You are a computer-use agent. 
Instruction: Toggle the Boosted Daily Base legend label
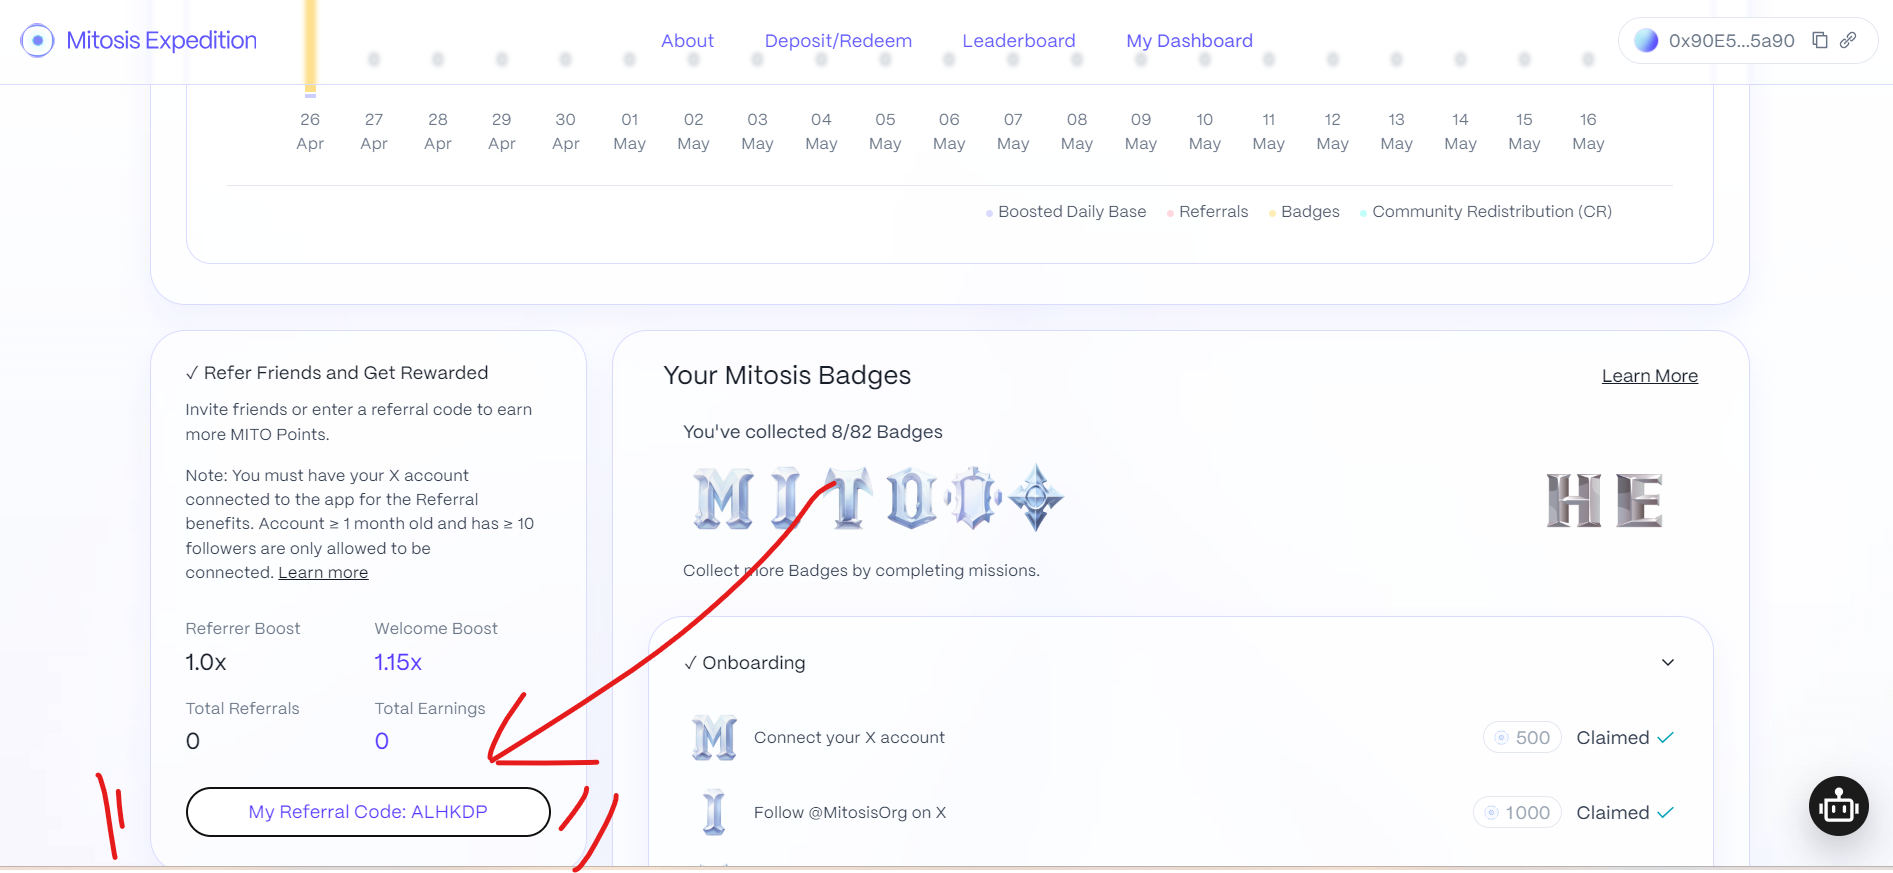point(1072,212)
